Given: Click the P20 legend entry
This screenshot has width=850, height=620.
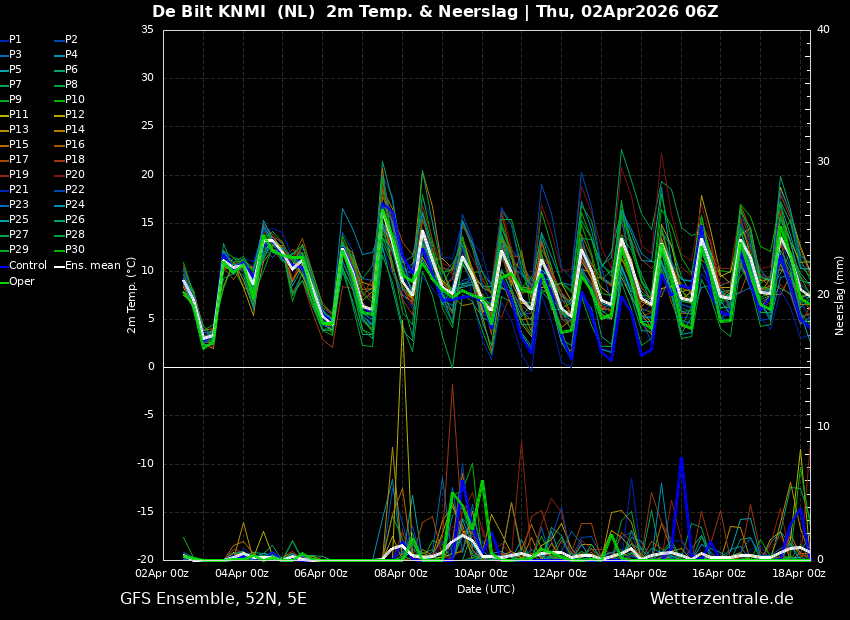Looking at the screenshot, I should coord(75,175).
